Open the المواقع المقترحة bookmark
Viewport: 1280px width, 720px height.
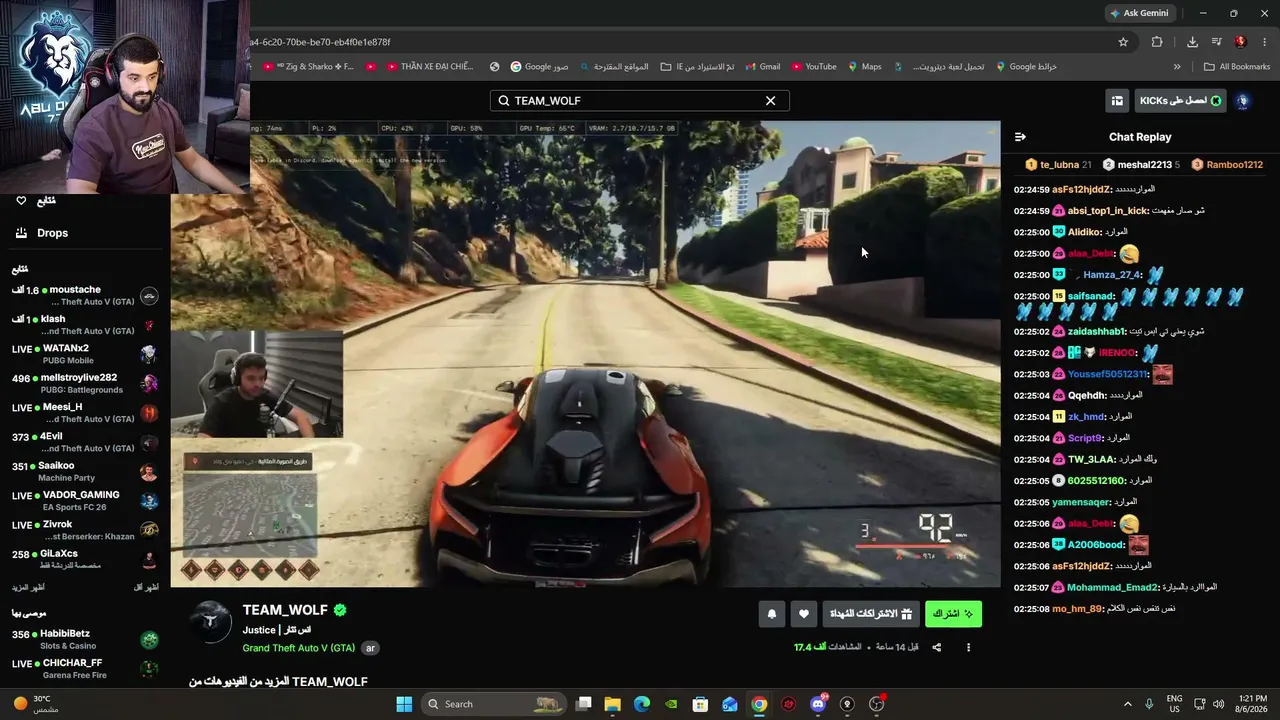pyautogui.click(x=614, y=67)
